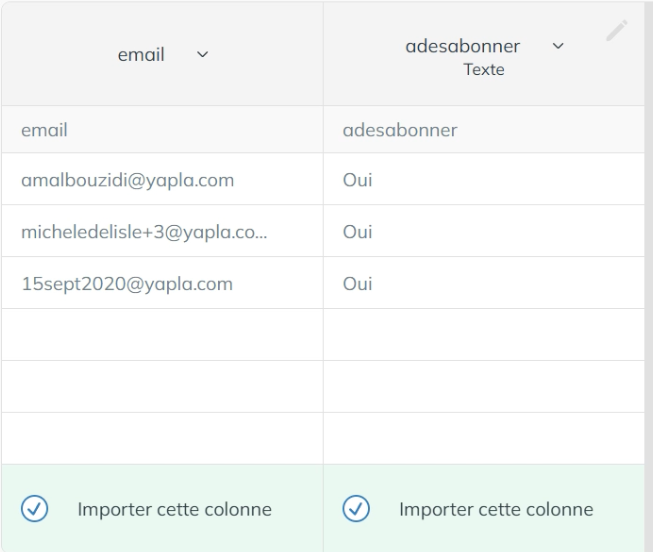The width and height of the screenshot is (653, 552).
Task: Click 'Importer cette colonne' label under email
Action: pos(174,509)
